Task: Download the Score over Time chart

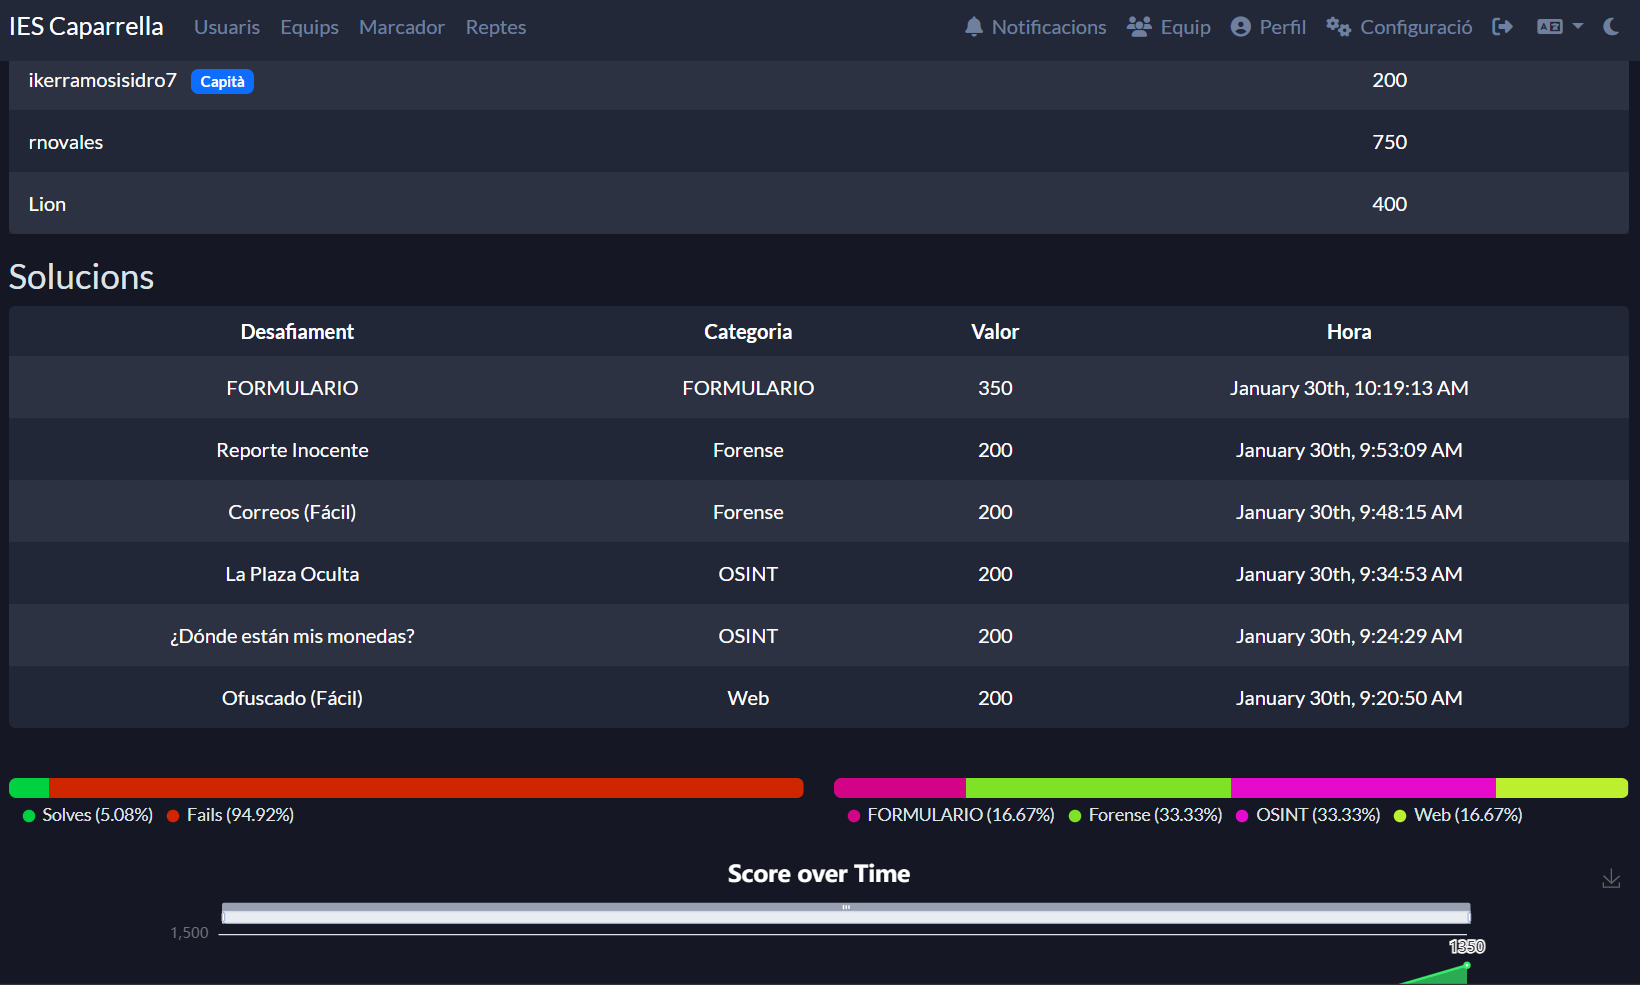Action: (x=1611, y=879)
